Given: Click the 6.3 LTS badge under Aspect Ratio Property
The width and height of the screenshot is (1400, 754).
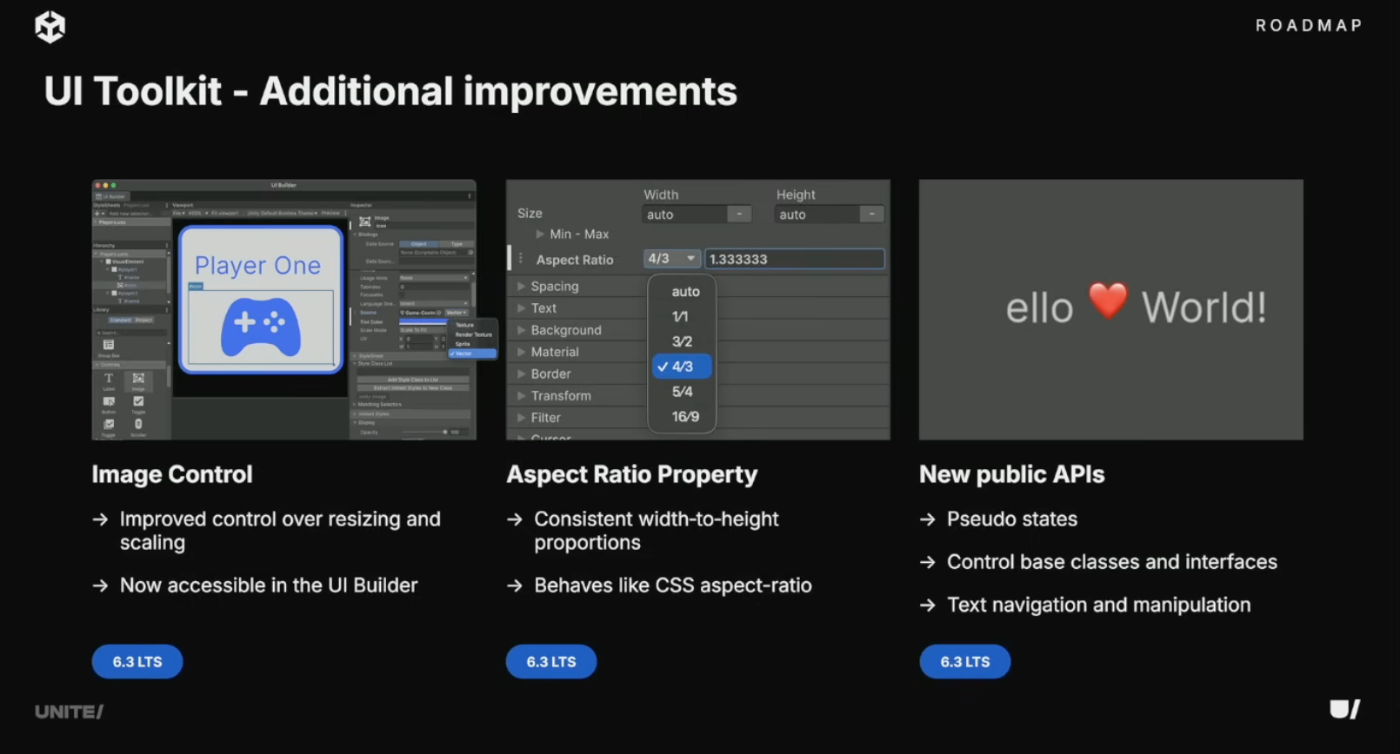Looking at the screenshot, I should [551, 662].
